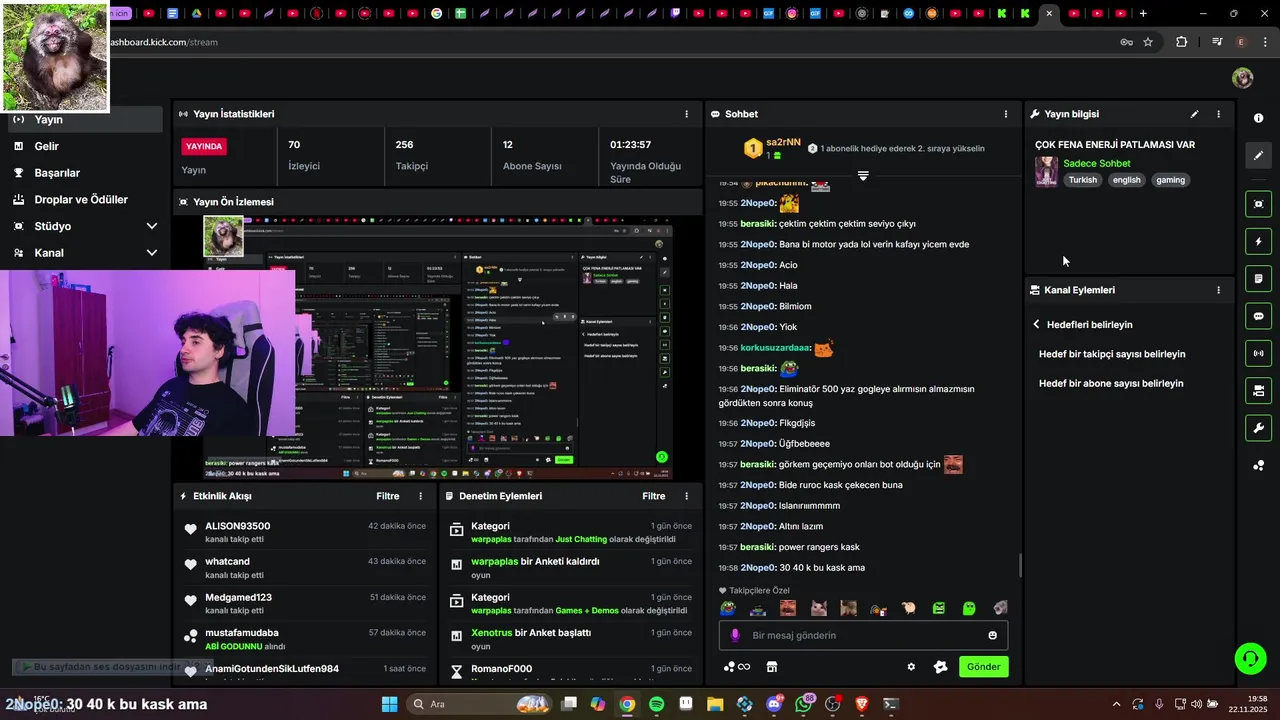Open browser extensions puzzle icon
The height and width of the screenshot is (720, 1280).
coord(1182,42)
